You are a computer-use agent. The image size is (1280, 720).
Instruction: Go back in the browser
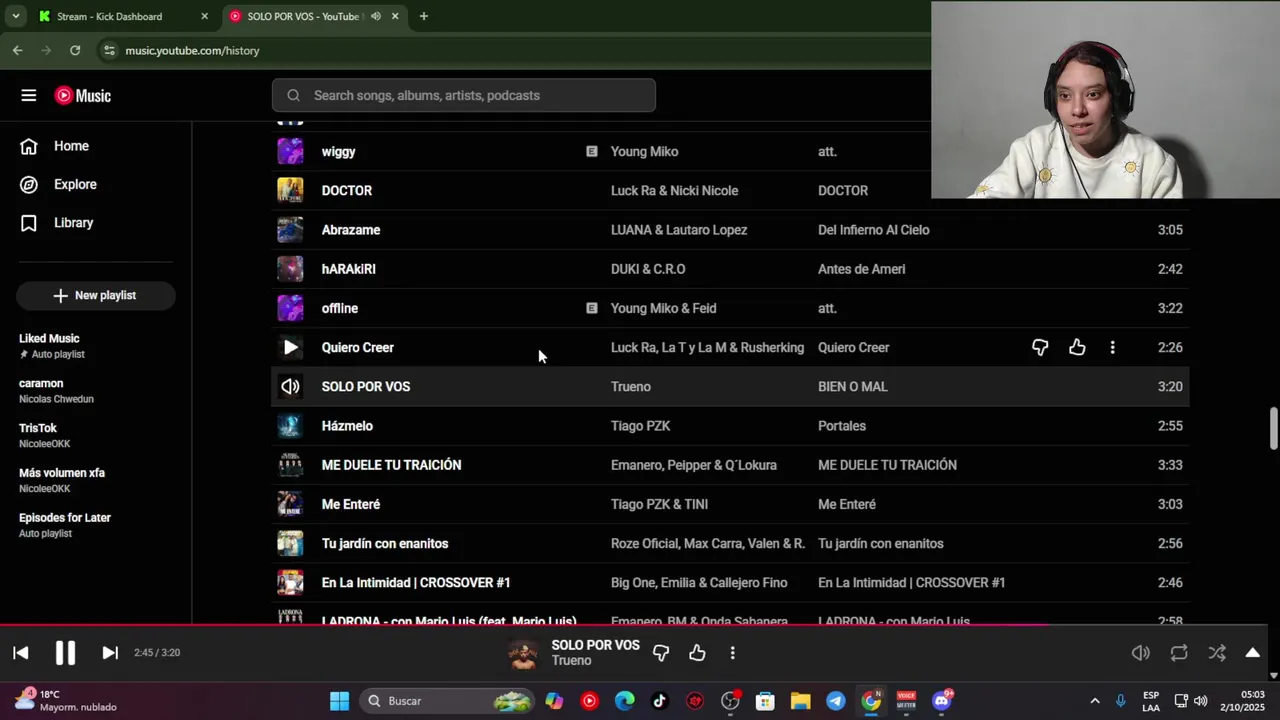(x=17, y=50)
